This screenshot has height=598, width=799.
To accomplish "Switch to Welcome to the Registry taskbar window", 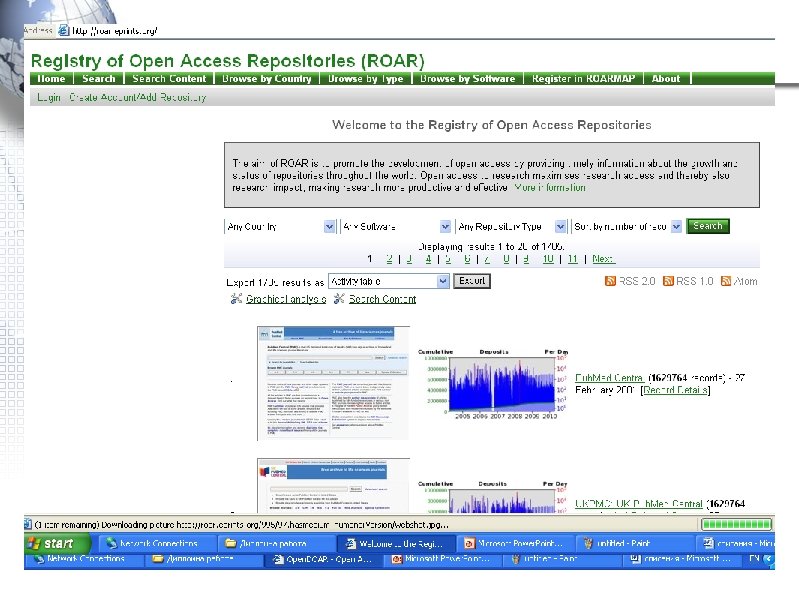I will pyautogui.click(x=394, y=543).
